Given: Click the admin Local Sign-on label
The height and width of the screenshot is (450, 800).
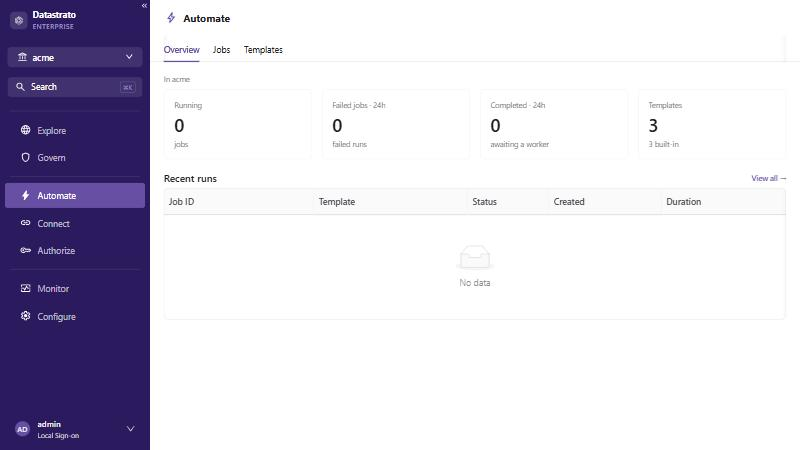Looking at the screenshot, I should click(x=58, y=430).
